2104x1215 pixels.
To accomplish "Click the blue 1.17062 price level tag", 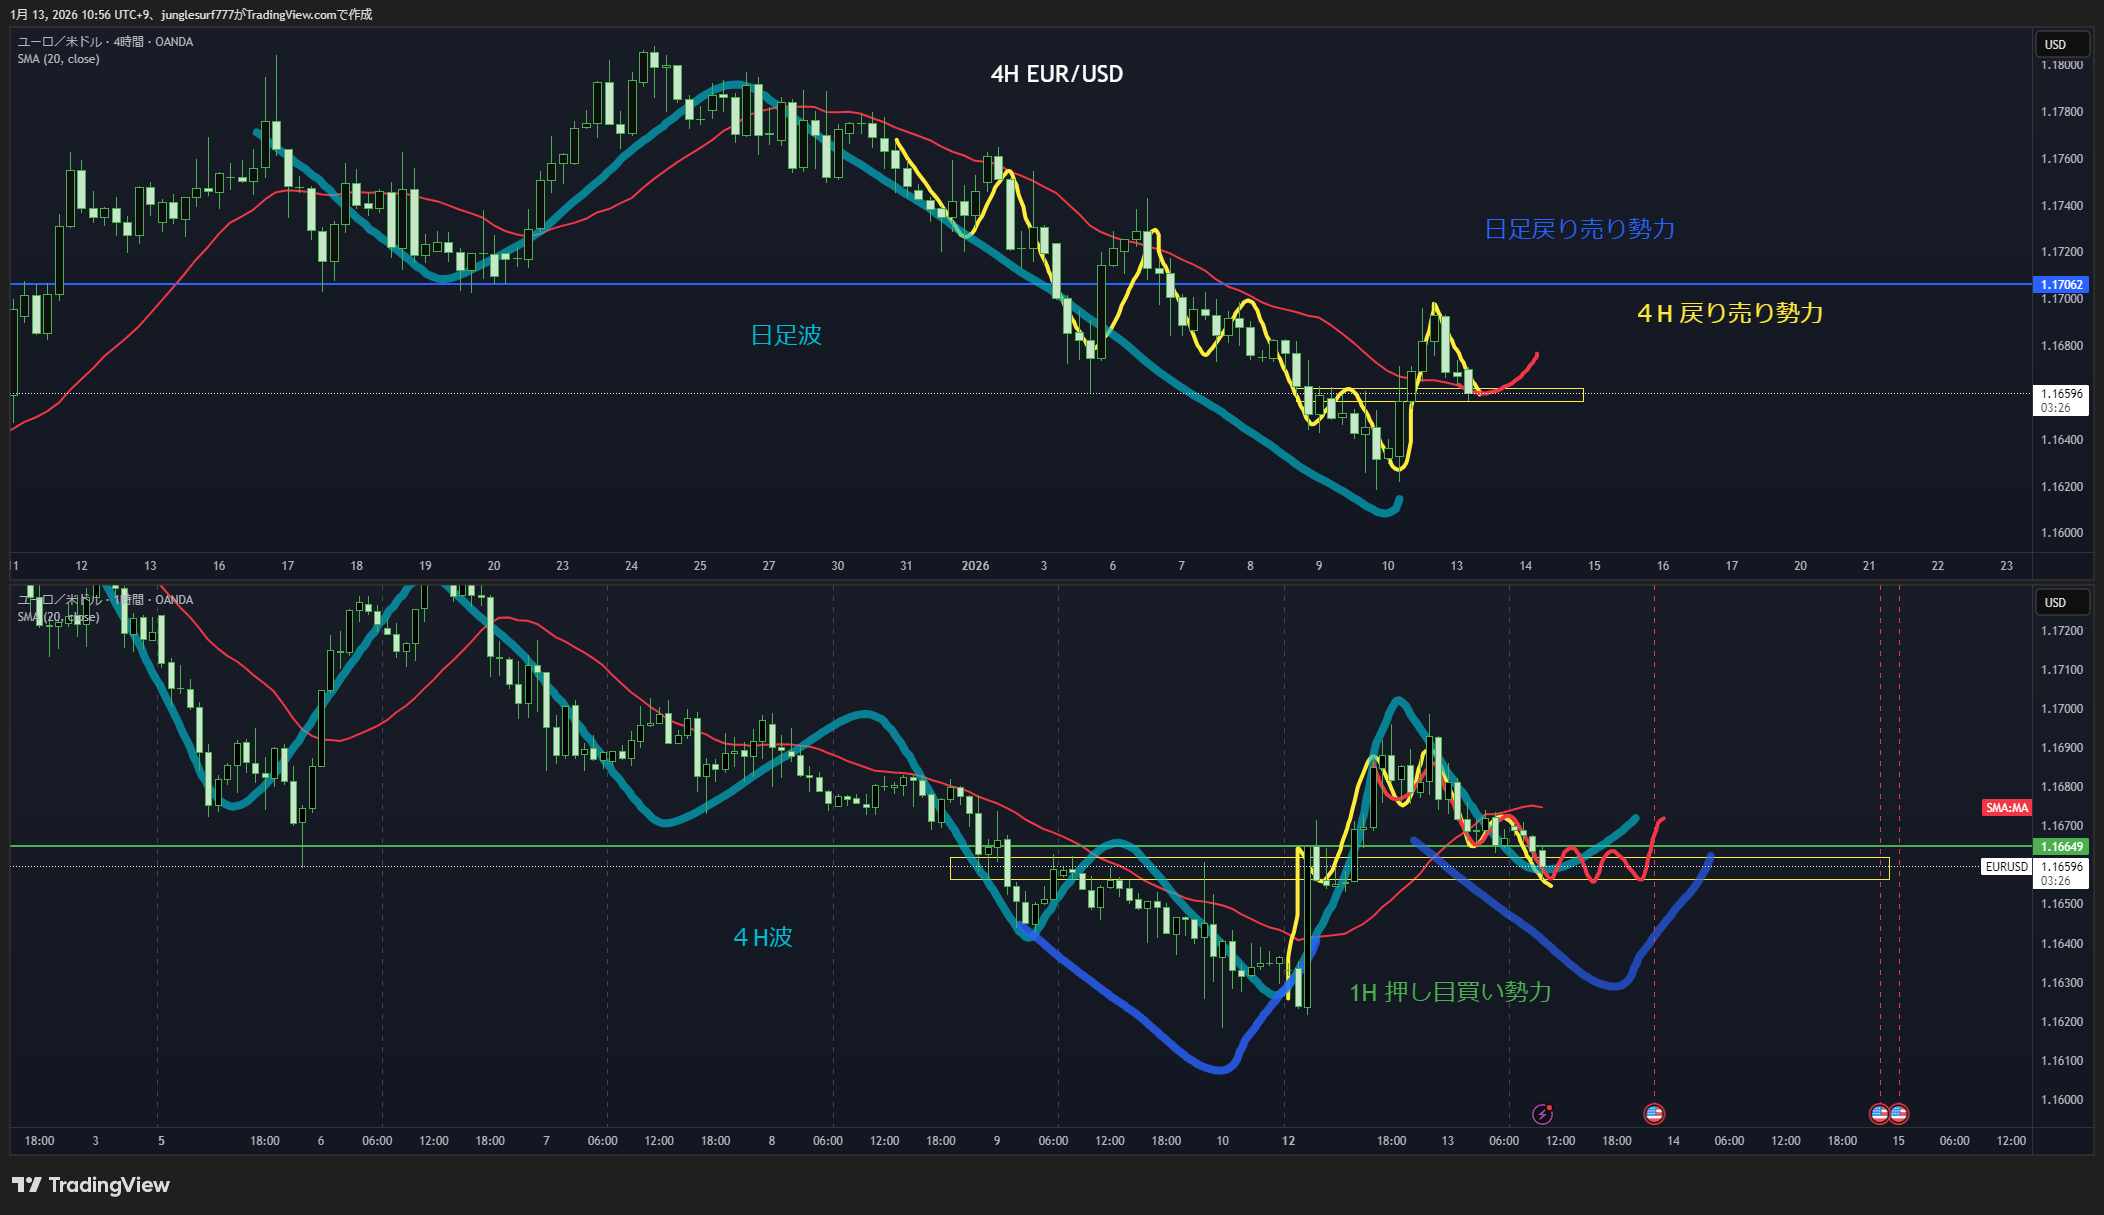I will (2061, 285).
